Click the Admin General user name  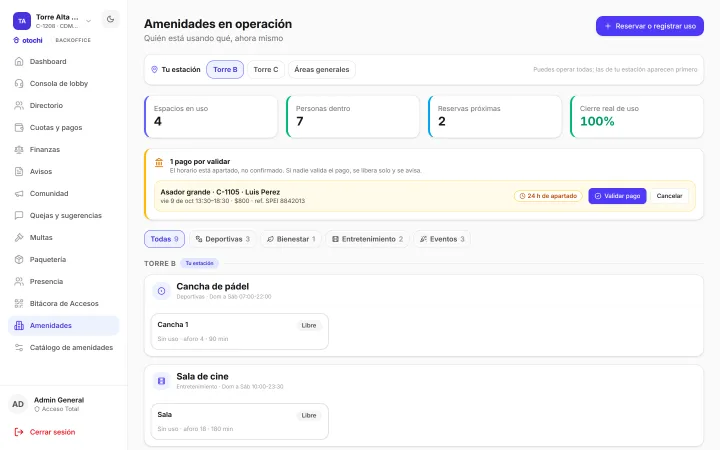[59, 400]
